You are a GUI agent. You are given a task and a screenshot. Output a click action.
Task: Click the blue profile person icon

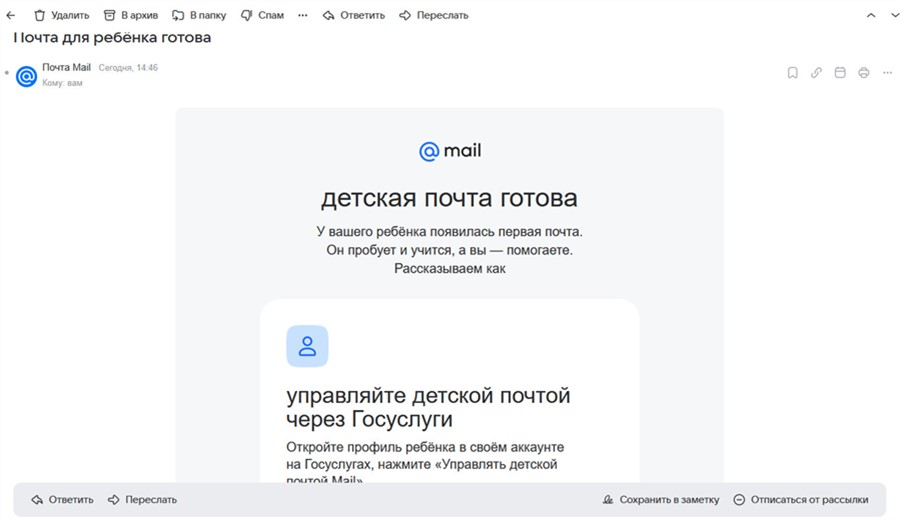coord(307,346)
